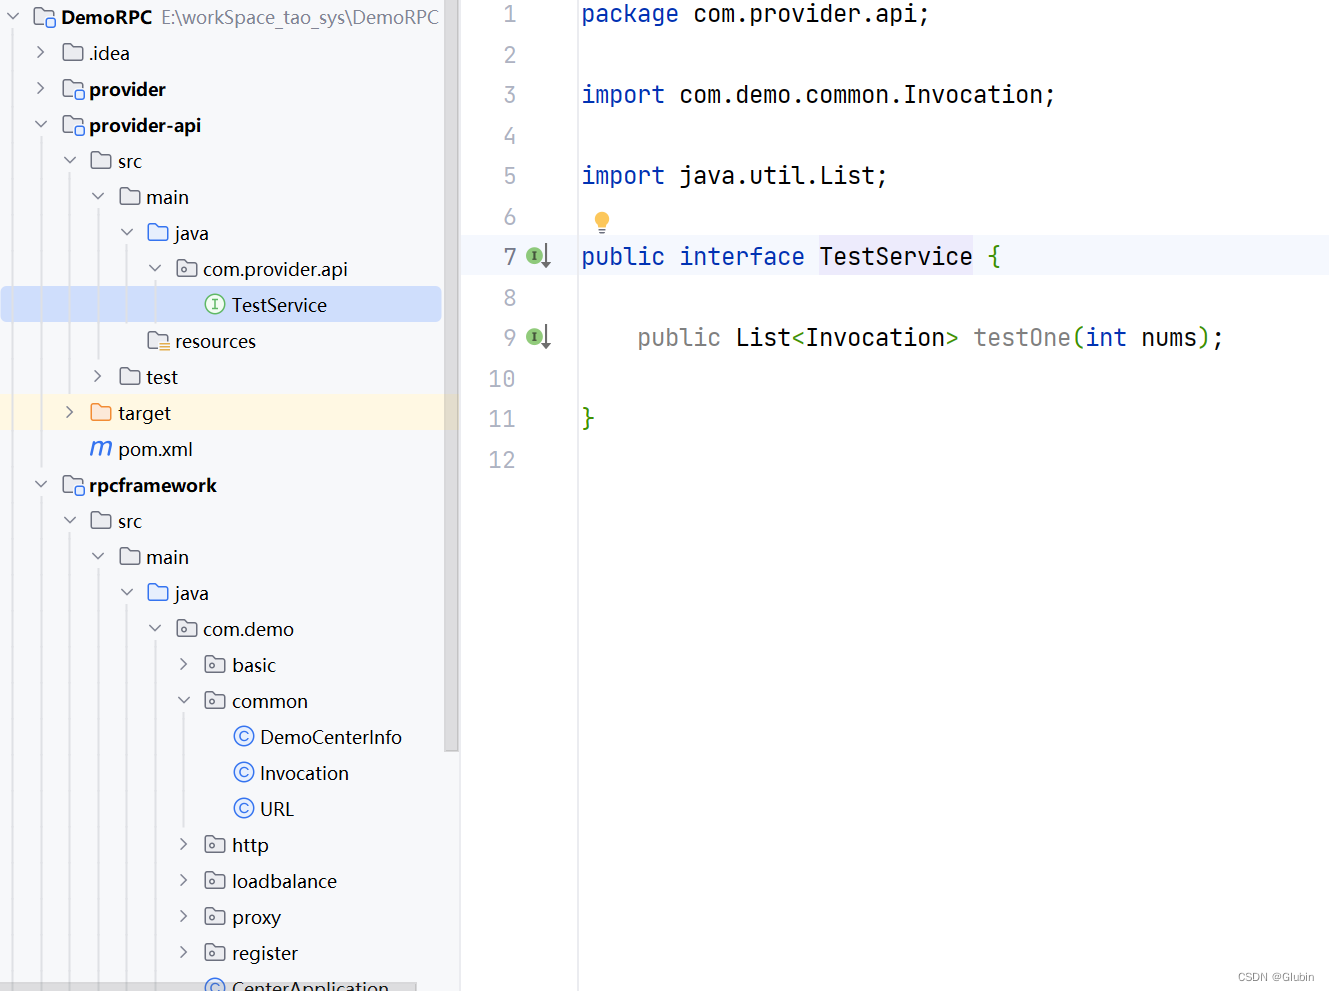Click the resources folder icon
The width and height of the screenshot is (1329, 991).
158,341
